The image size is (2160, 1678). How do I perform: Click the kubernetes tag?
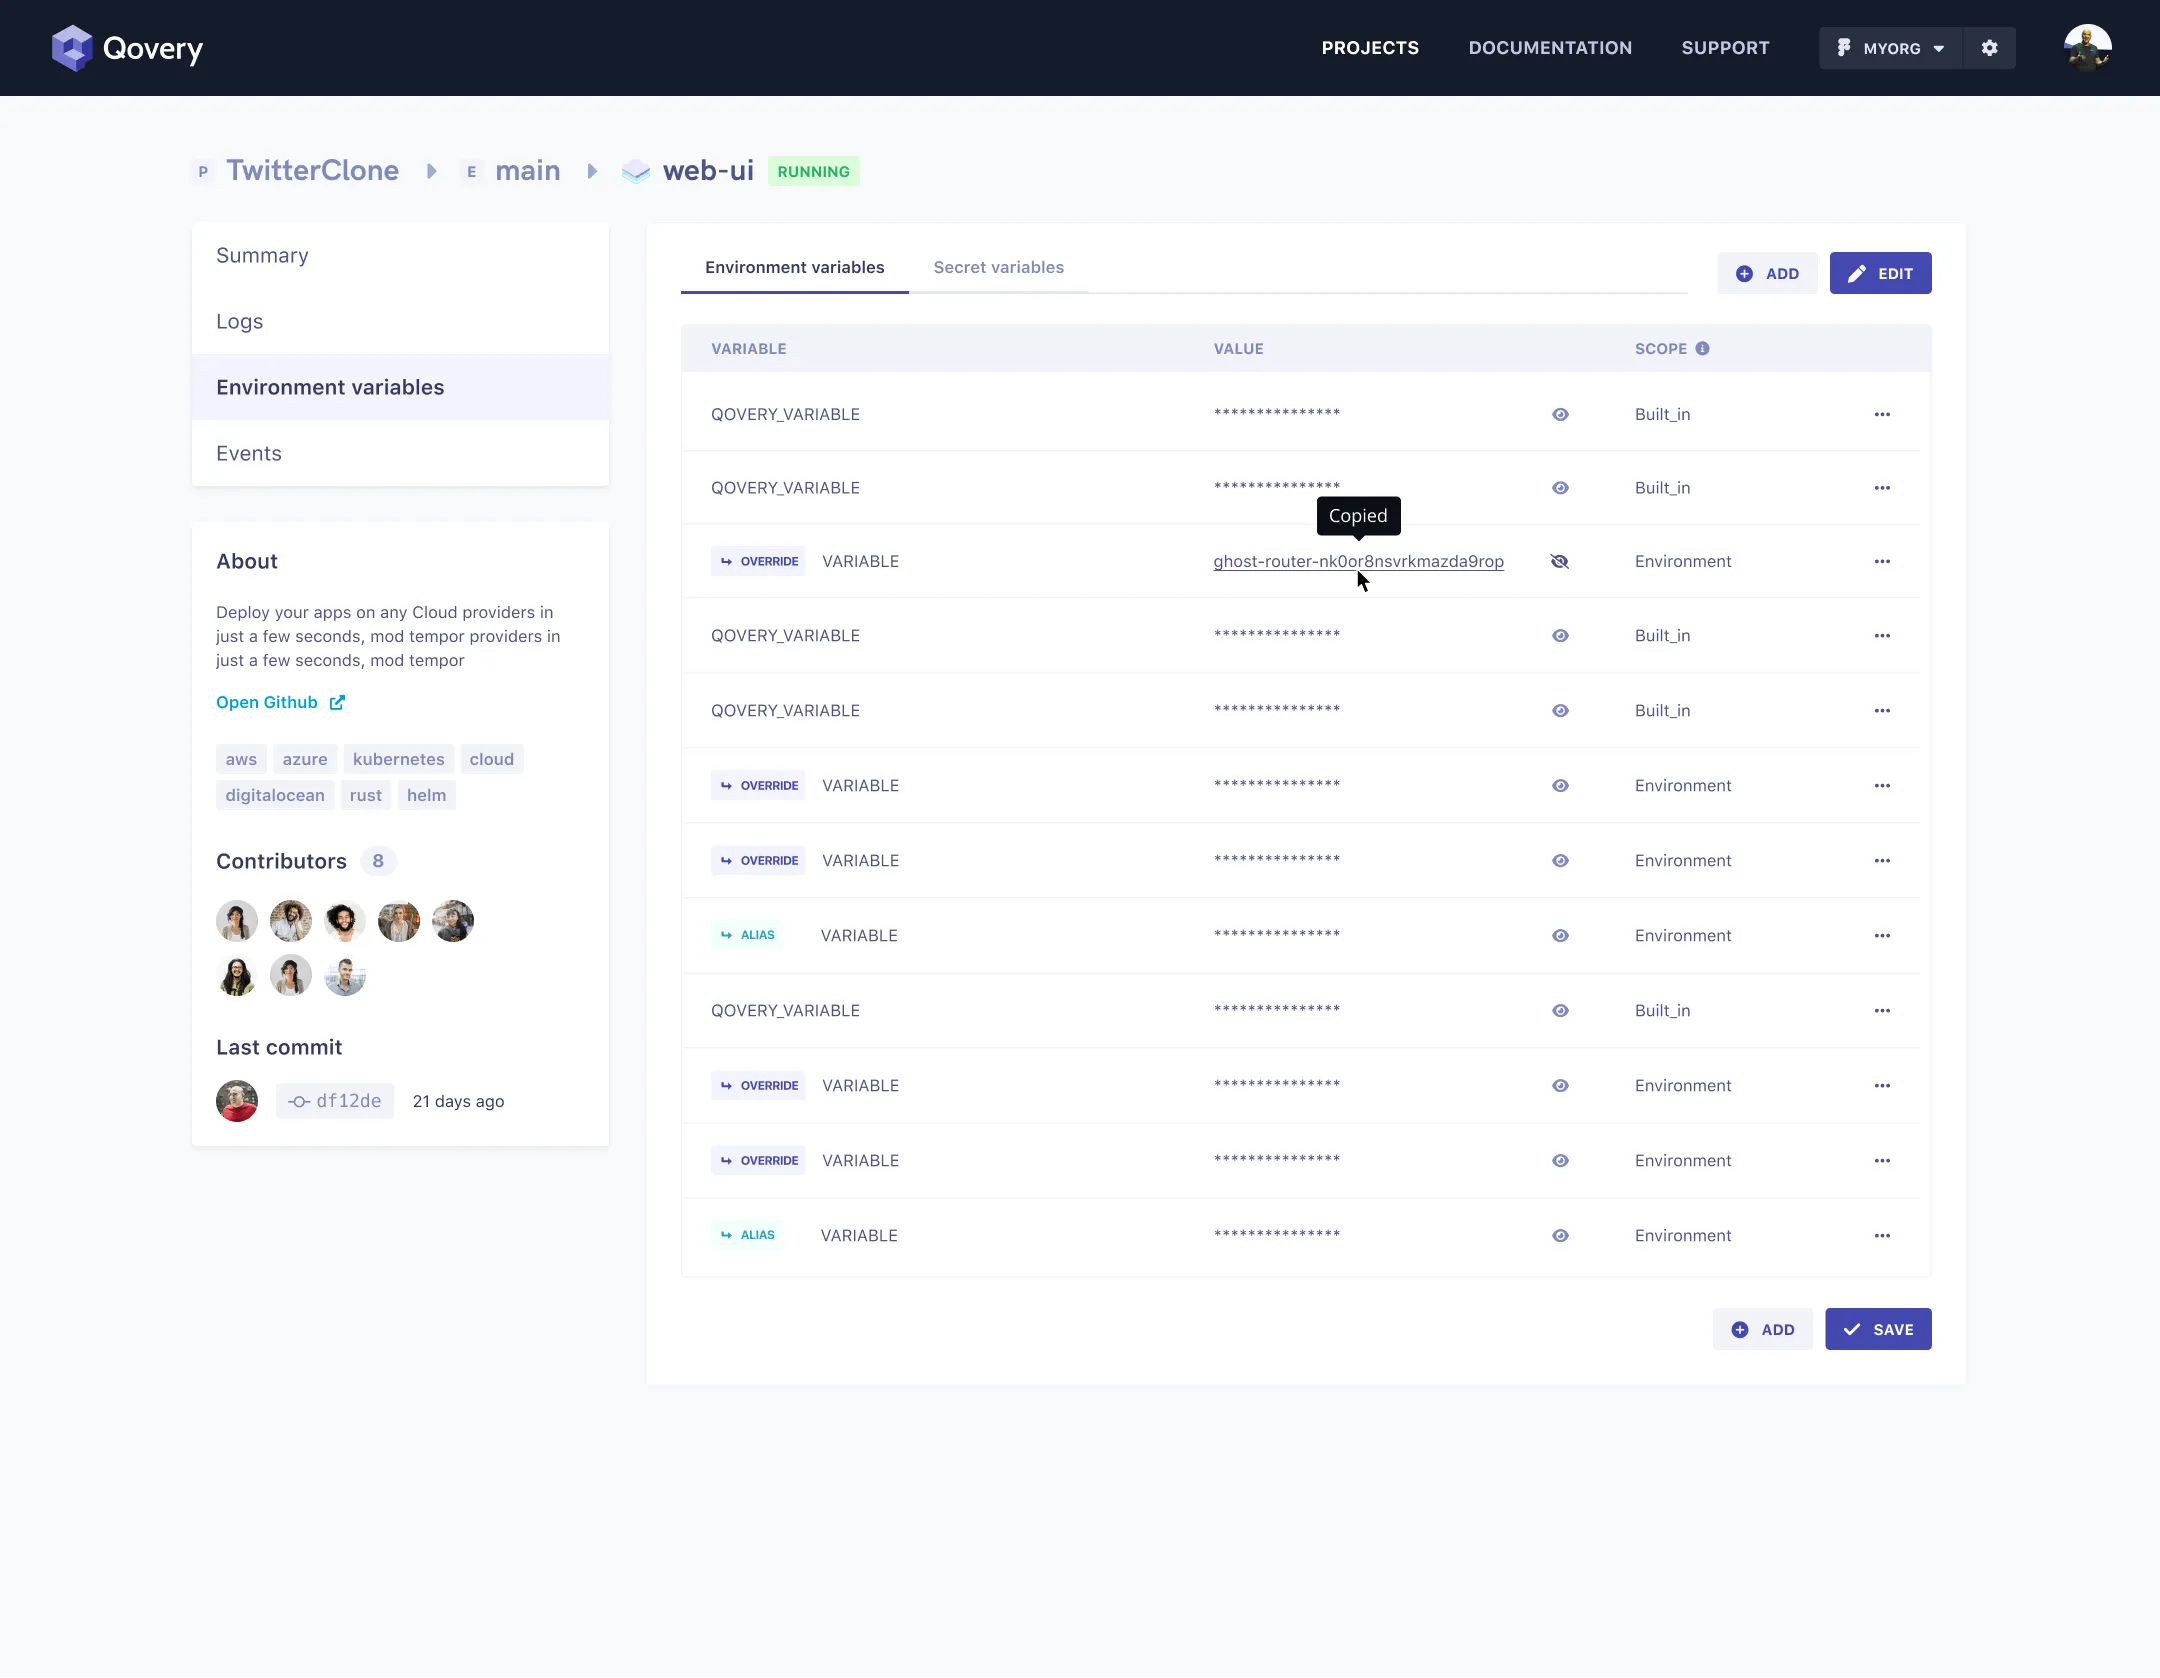coord(398,759)
